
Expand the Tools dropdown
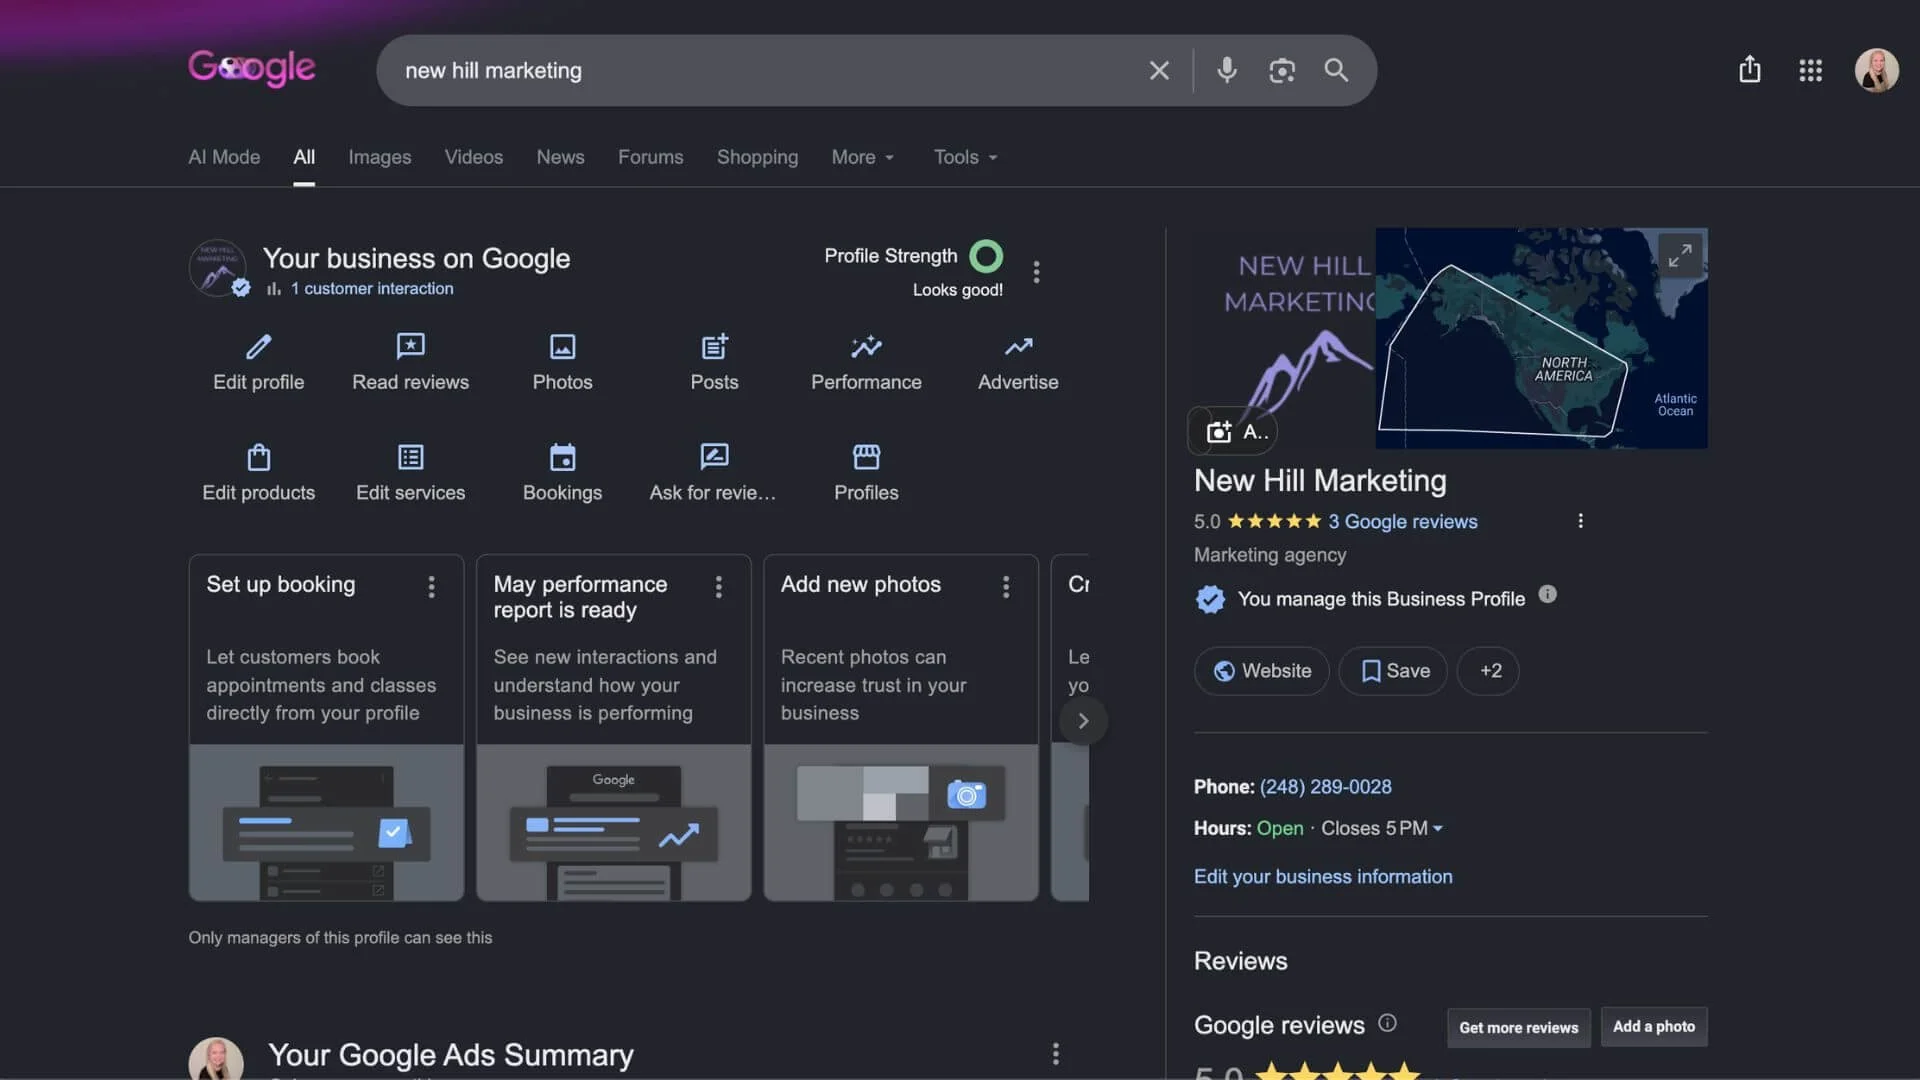click(x=965, y=157)
